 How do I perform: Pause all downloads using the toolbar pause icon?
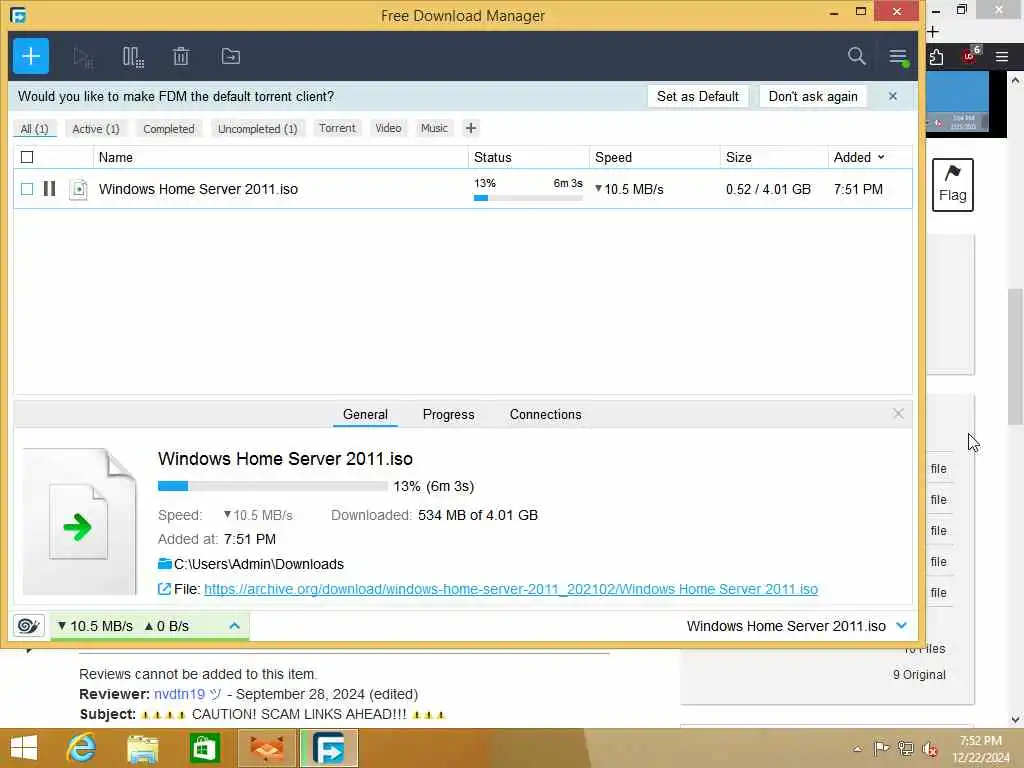click(133, 57)
